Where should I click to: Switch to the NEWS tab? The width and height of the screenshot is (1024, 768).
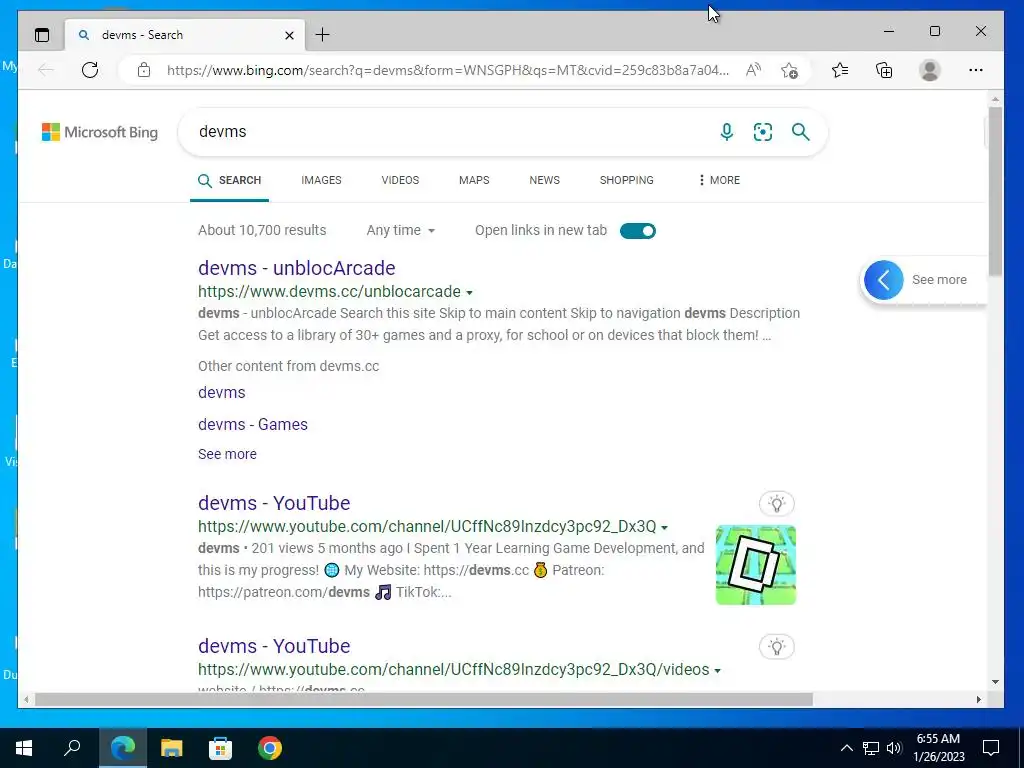[x=545, y=180]
